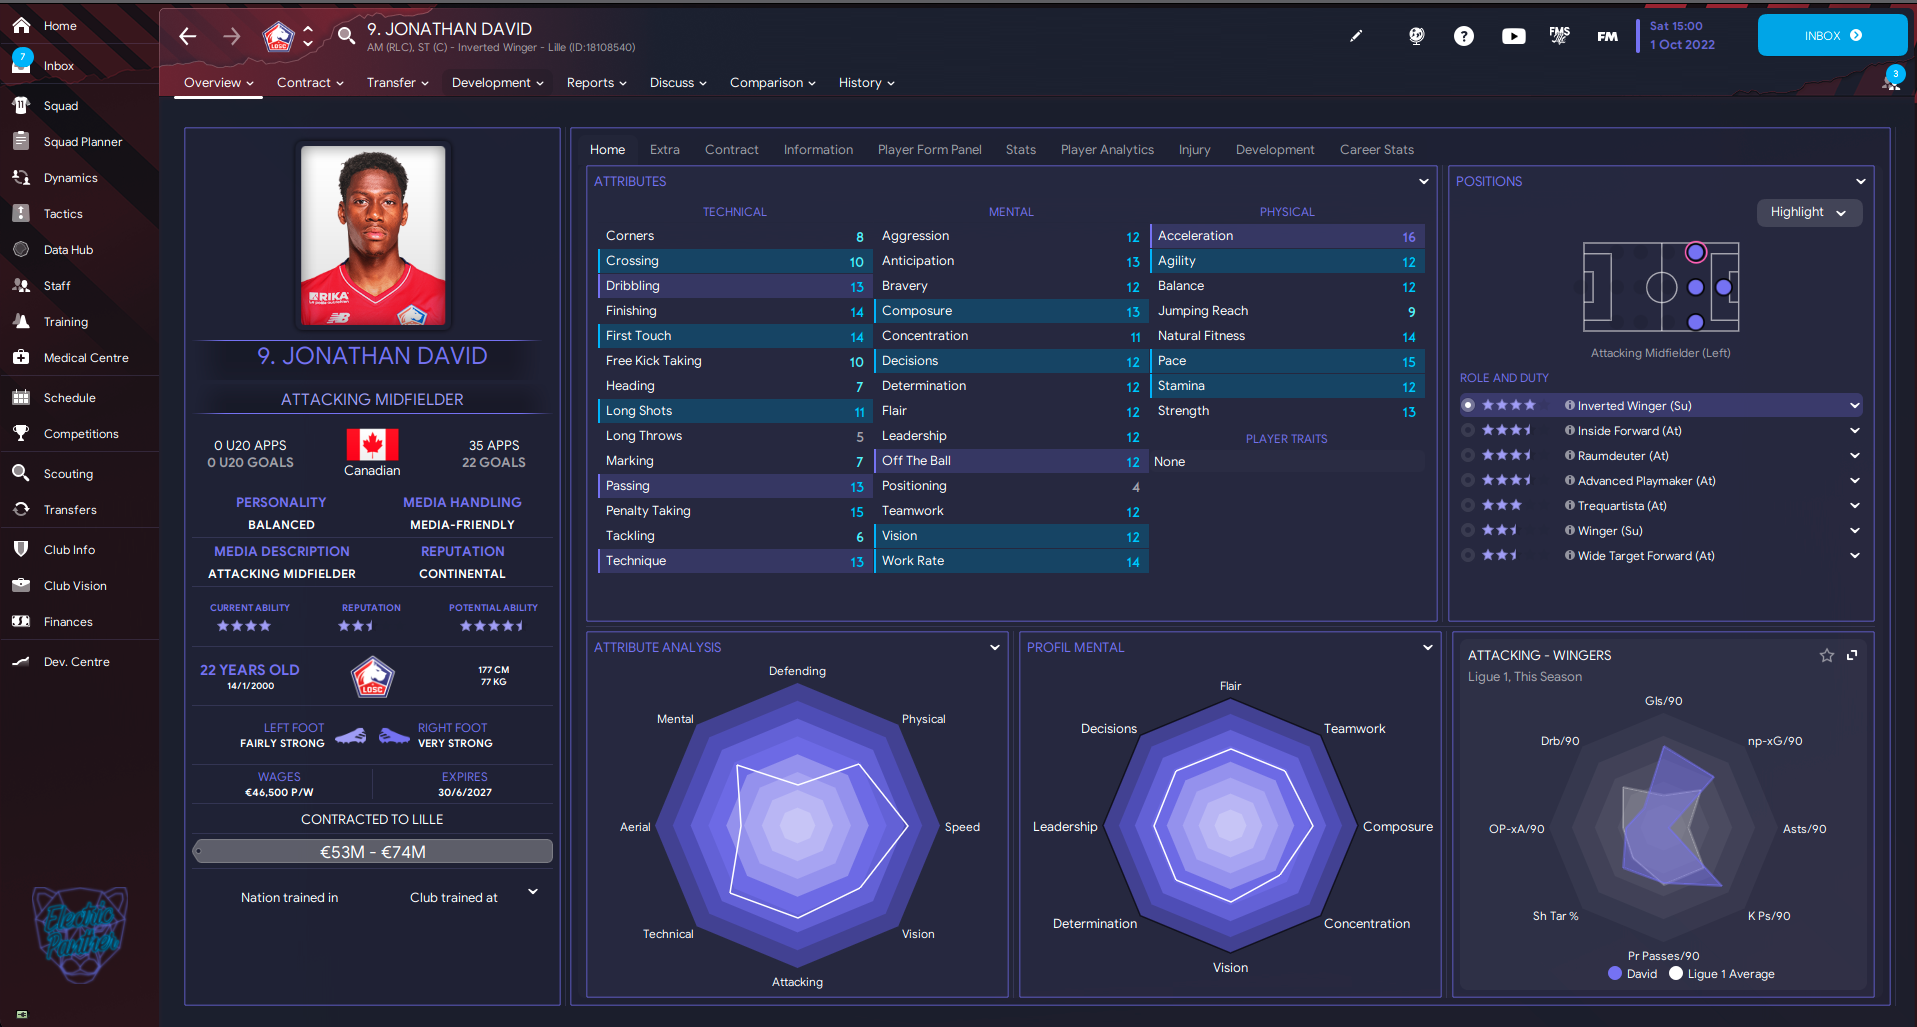Click the €53M - €74M value bar
The image size is (1917, 1027).
point(372,851)
